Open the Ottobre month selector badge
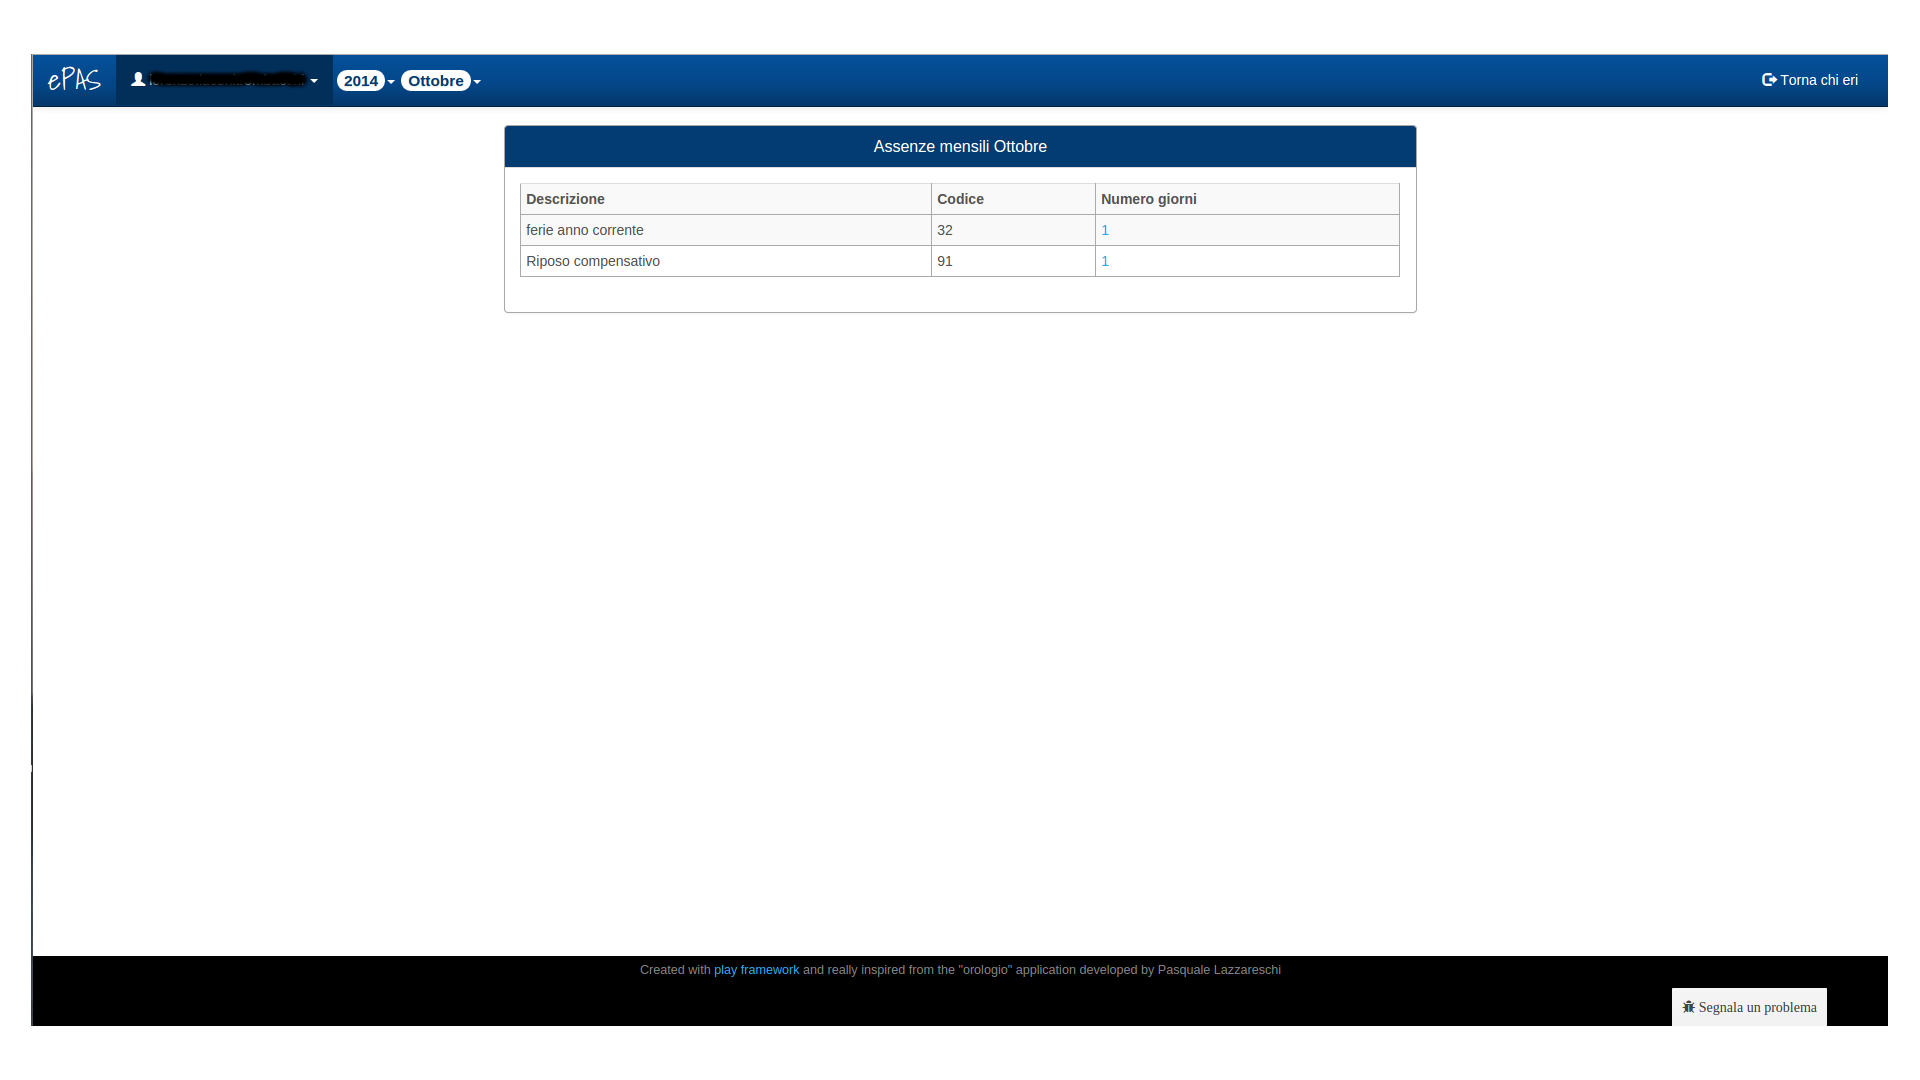 tap(435, 81)
